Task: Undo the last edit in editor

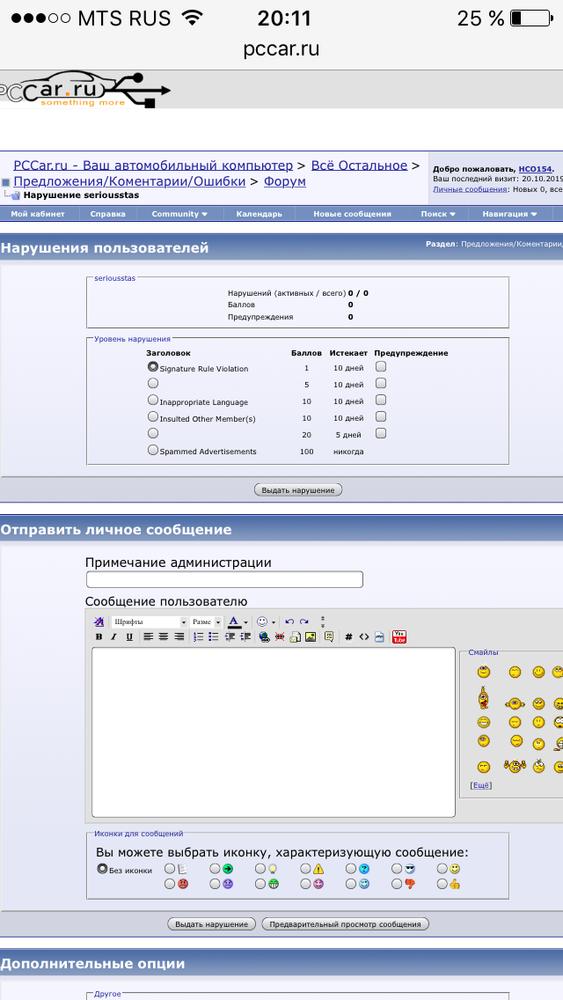Action: [289, 622]
